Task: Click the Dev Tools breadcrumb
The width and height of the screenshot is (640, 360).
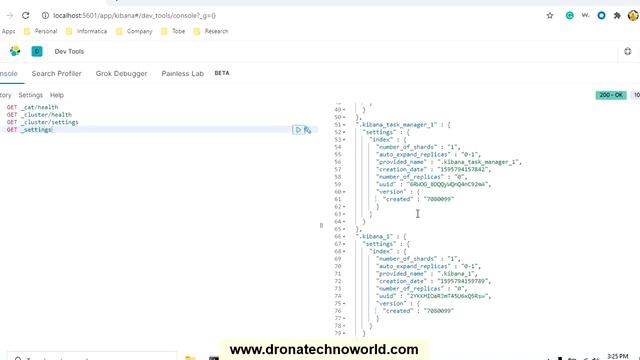Action: pos(69,51)
